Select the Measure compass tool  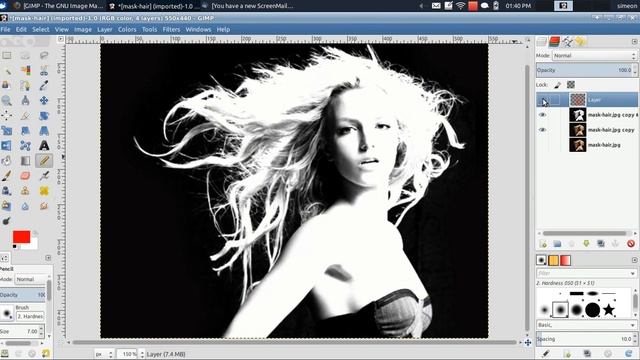coord(25,100)
